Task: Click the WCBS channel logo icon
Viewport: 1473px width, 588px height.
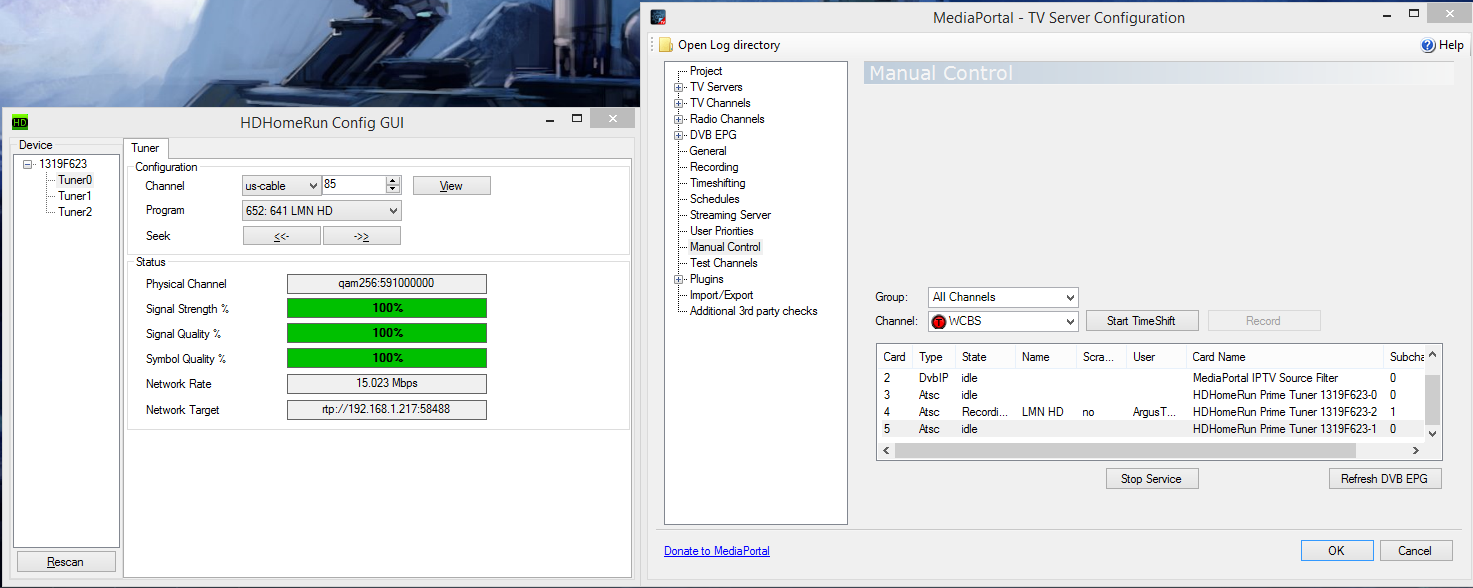Action: 939,321
